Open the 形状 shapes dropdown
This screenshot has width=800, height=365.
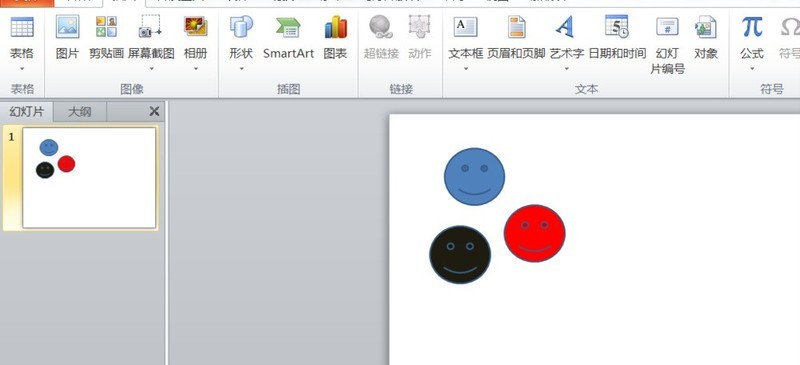(x=241, y=68)
